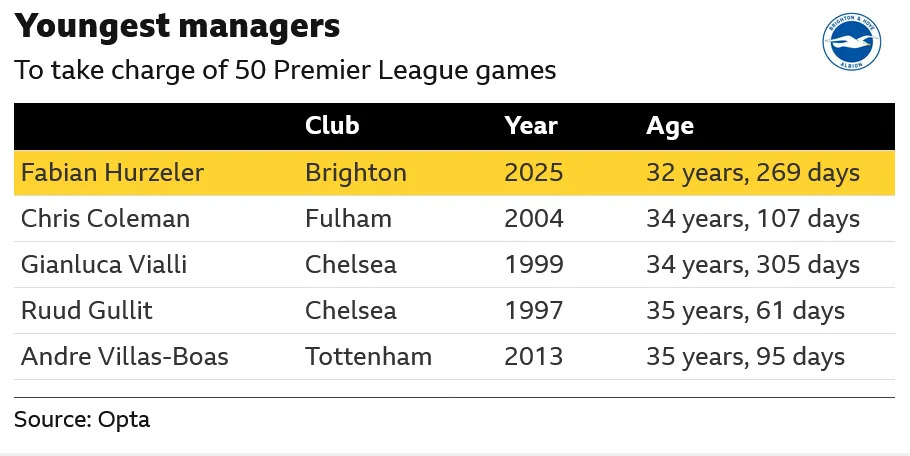Click the '34 years, 107 days' age
The height and width of the screenshot is (456, 910).
point(753,218)
